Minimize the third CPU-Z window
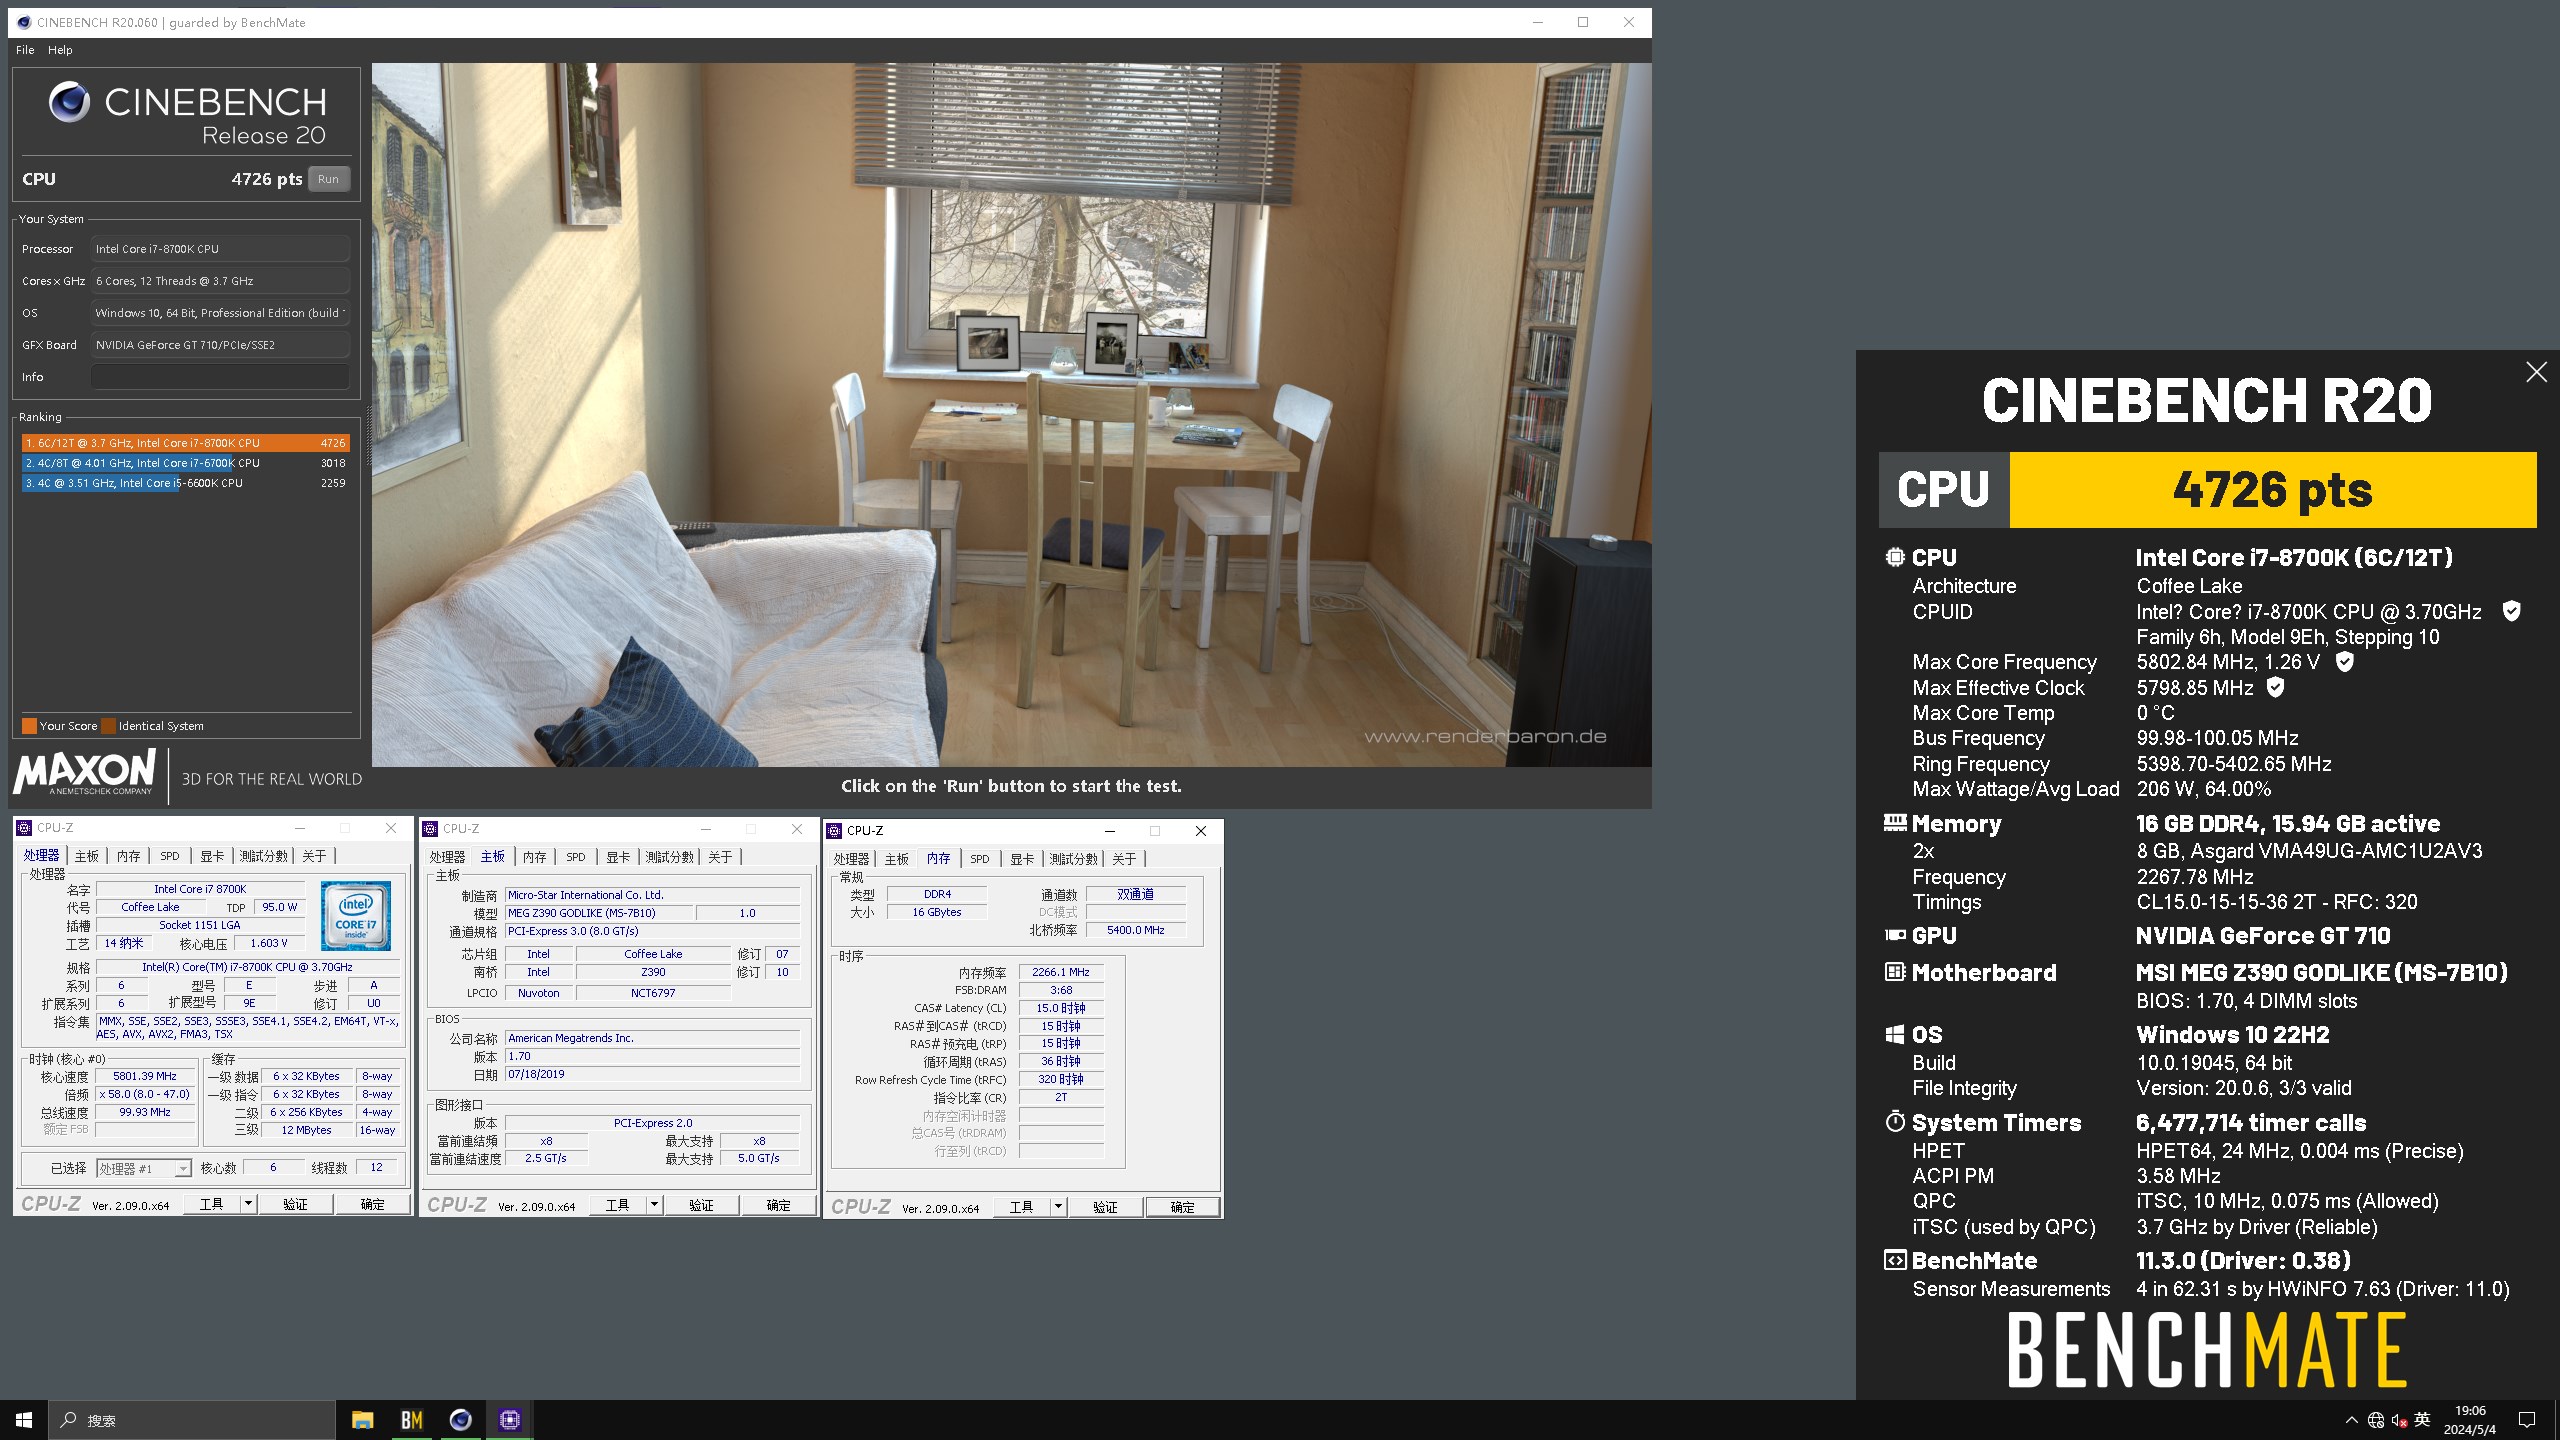This screenshot has height=1440, width=2560. (x=1109, y=831)
